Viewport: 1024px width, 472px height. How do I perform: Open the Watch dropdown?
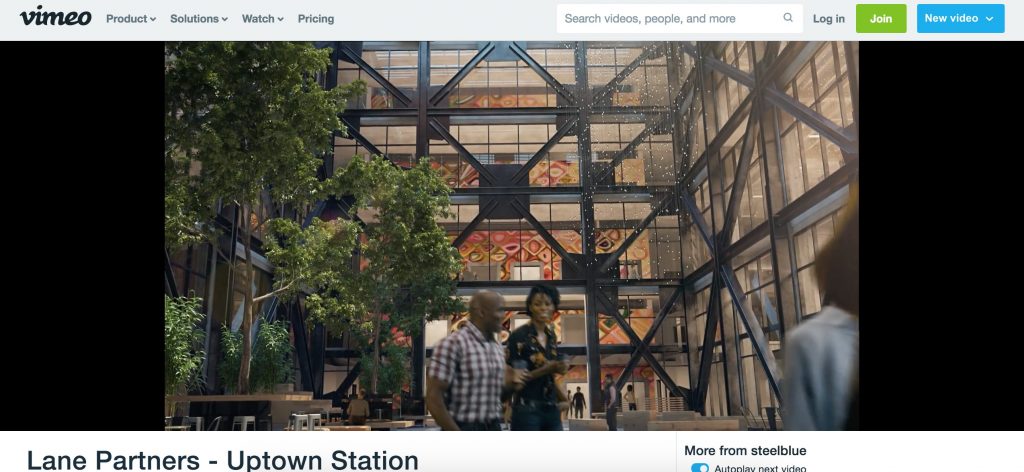tap(263, 19)
